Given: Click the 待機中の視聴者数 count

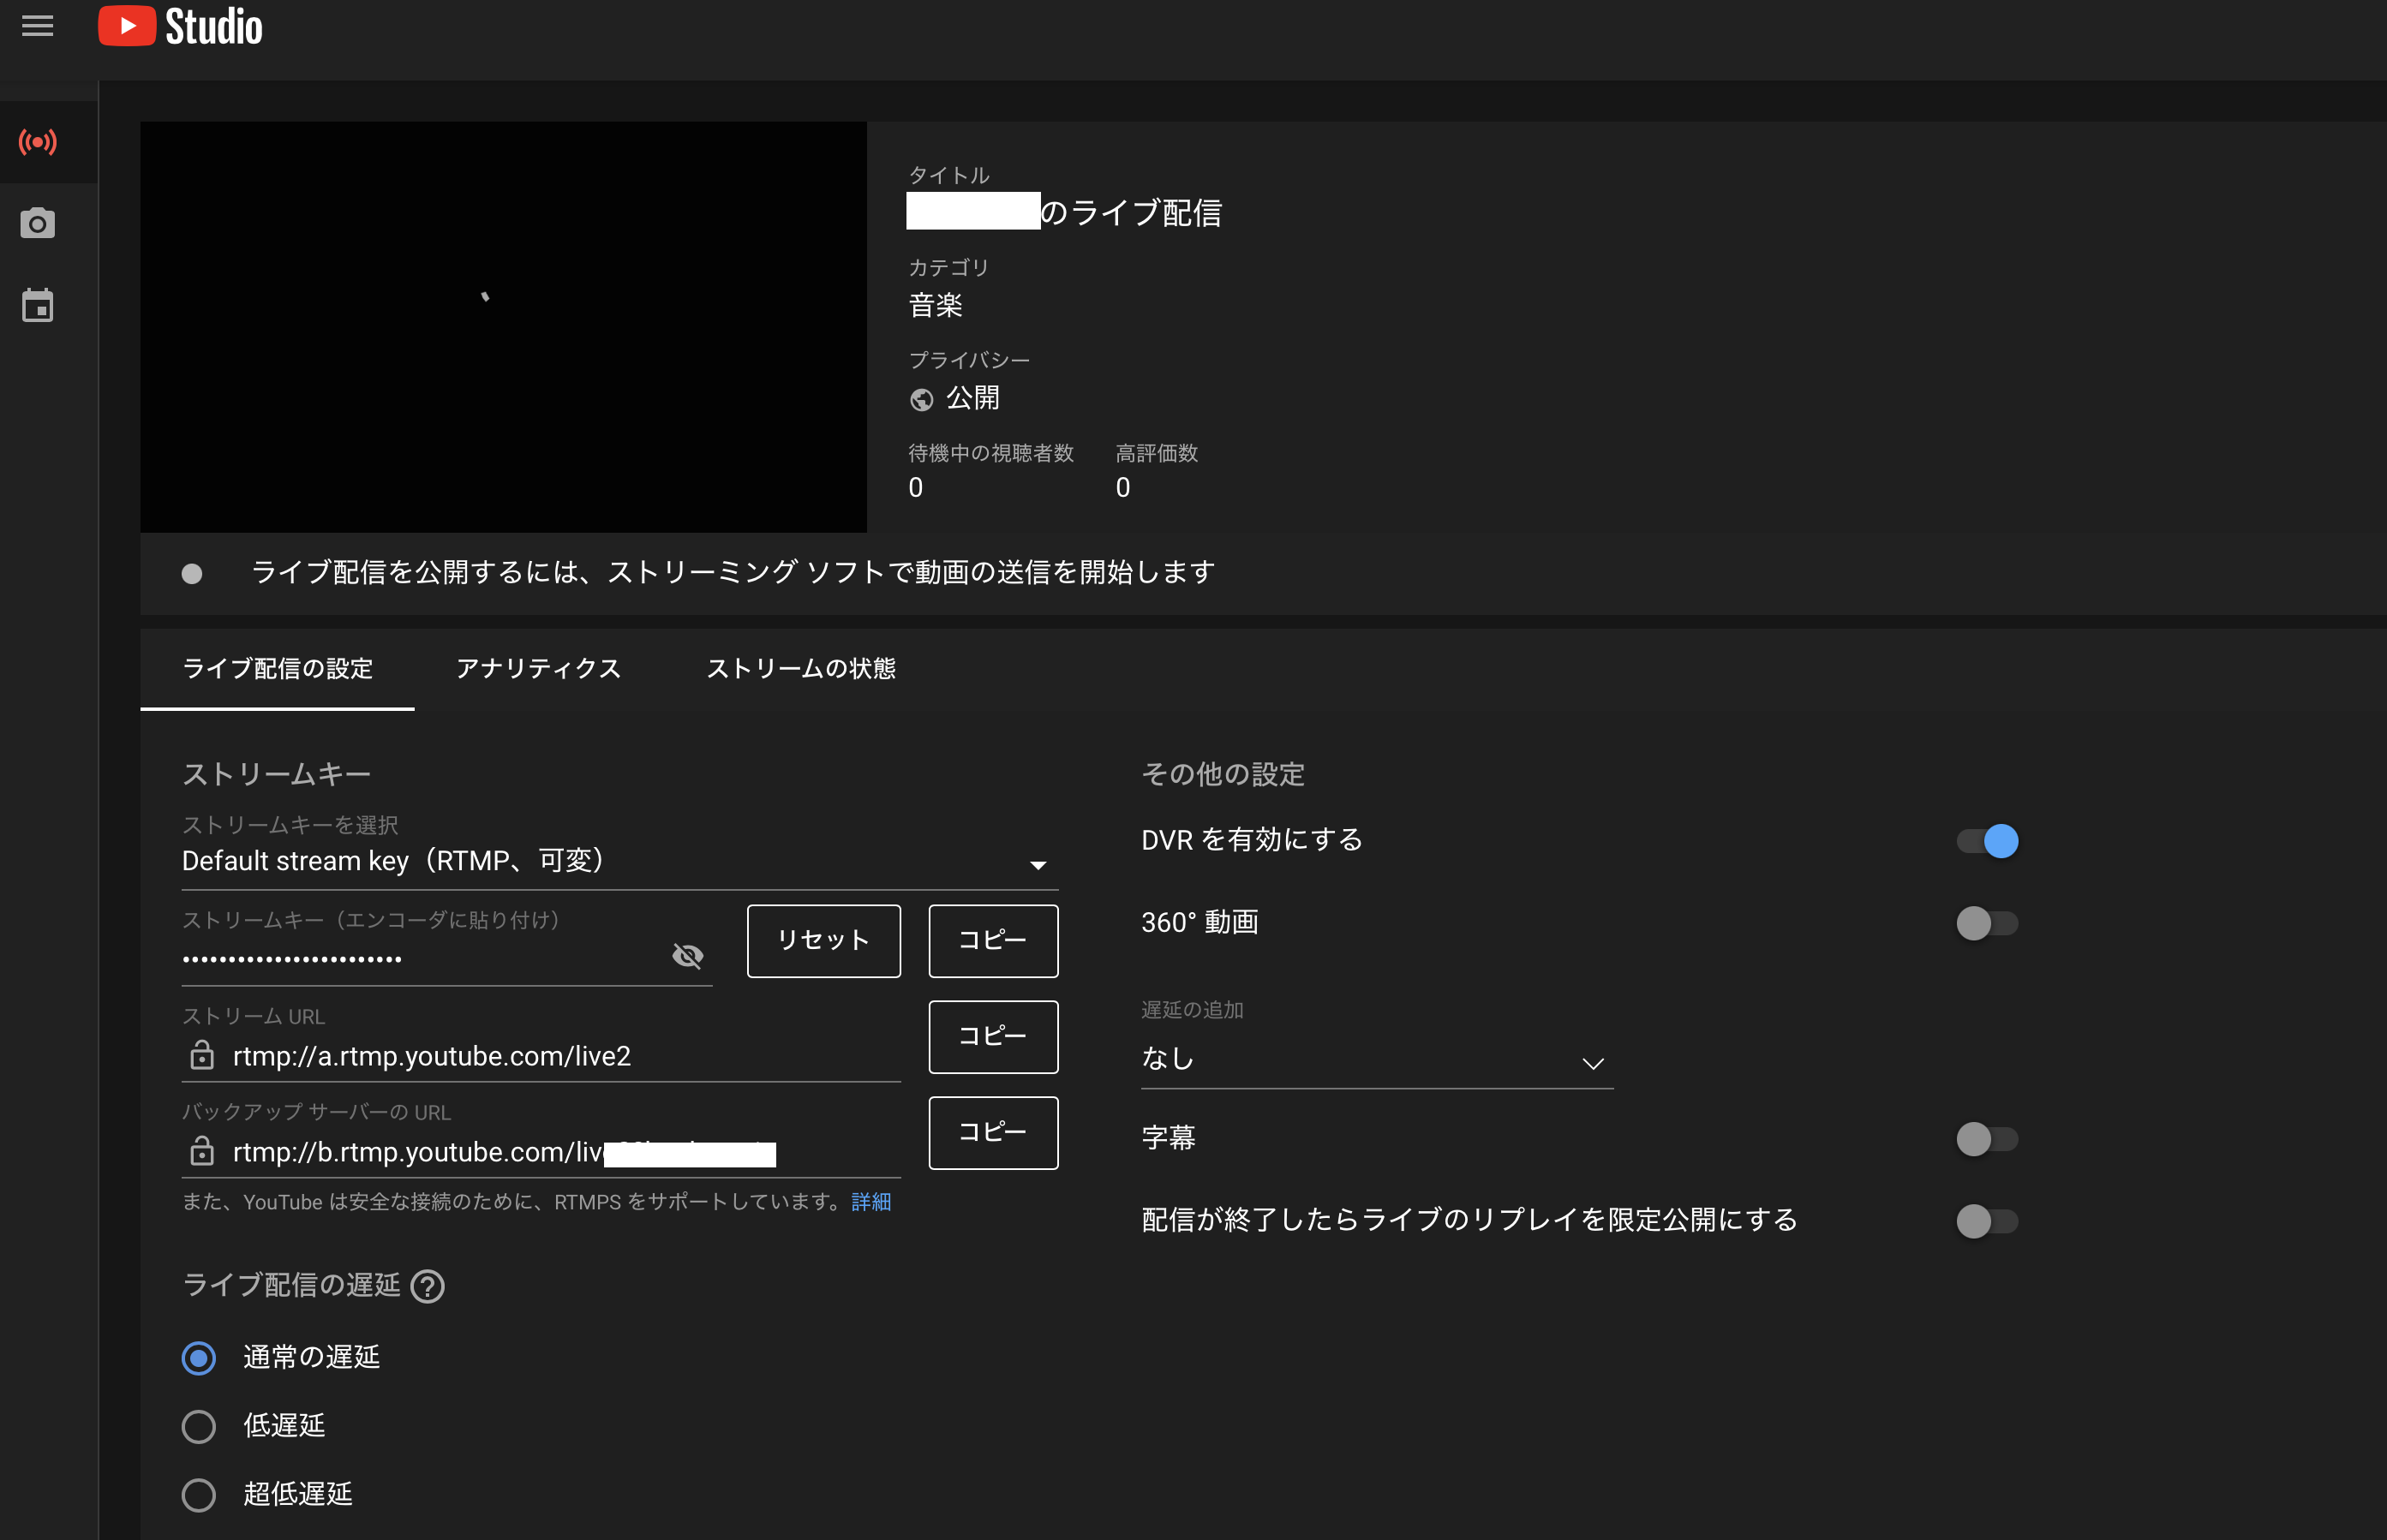Looking at the screenshot, I should tap(916, 488).
